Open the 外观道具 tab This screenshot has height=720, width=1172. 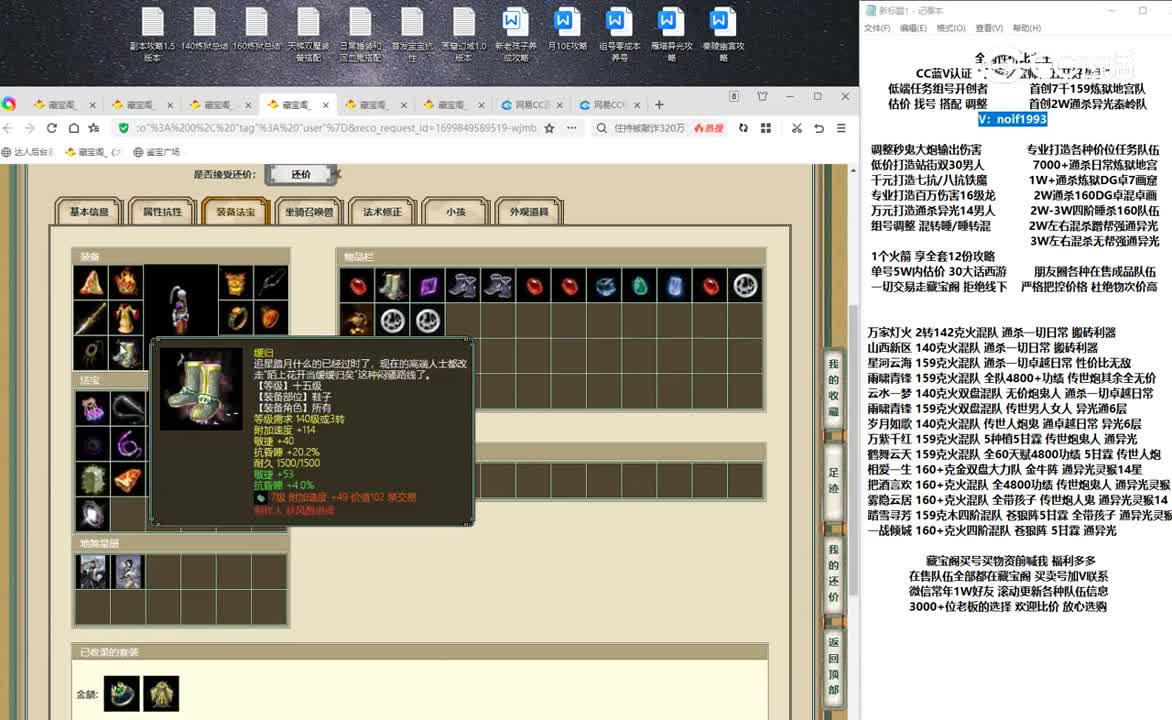pos(528,212)
